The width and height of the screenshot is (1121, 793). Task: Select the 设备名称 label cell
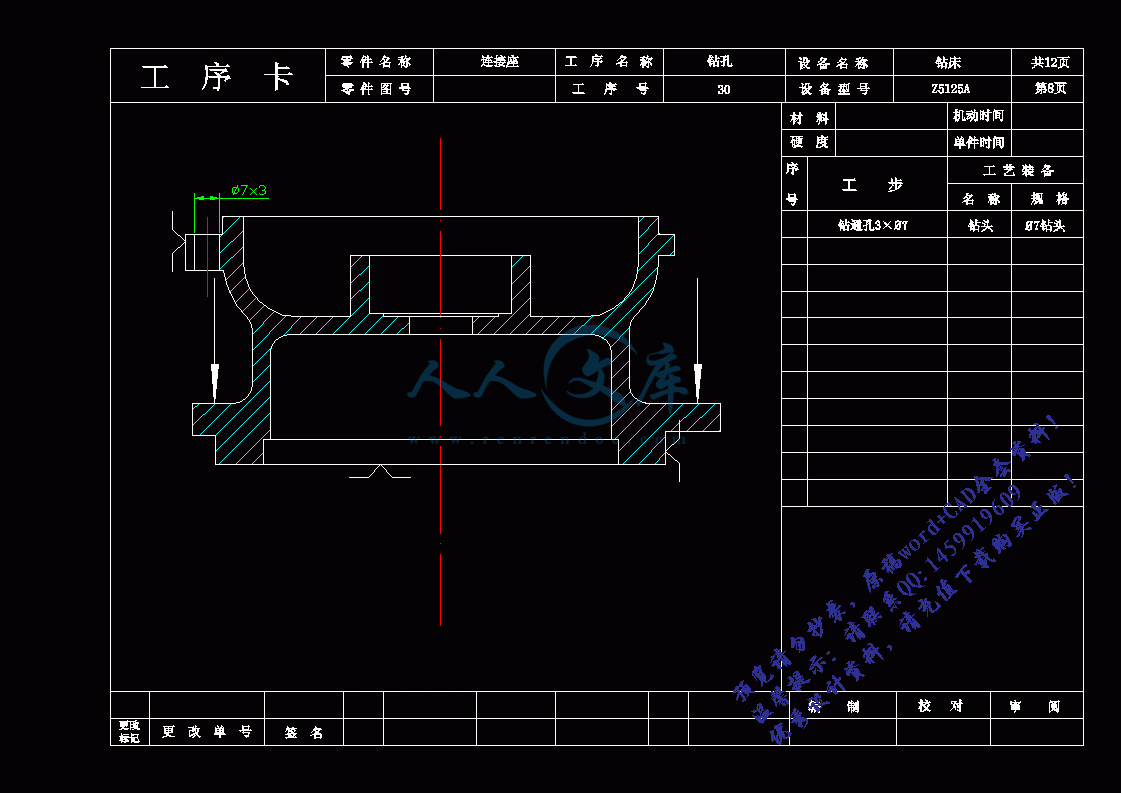(839, 62)
